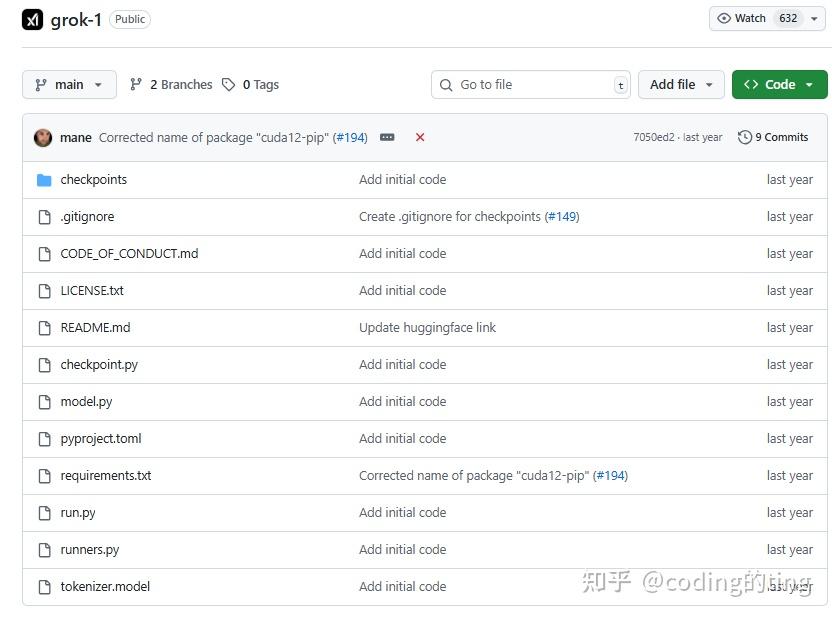The image size is (832, 618).
Task: Open pull request #149 link
Action: (x=562, y=217)
